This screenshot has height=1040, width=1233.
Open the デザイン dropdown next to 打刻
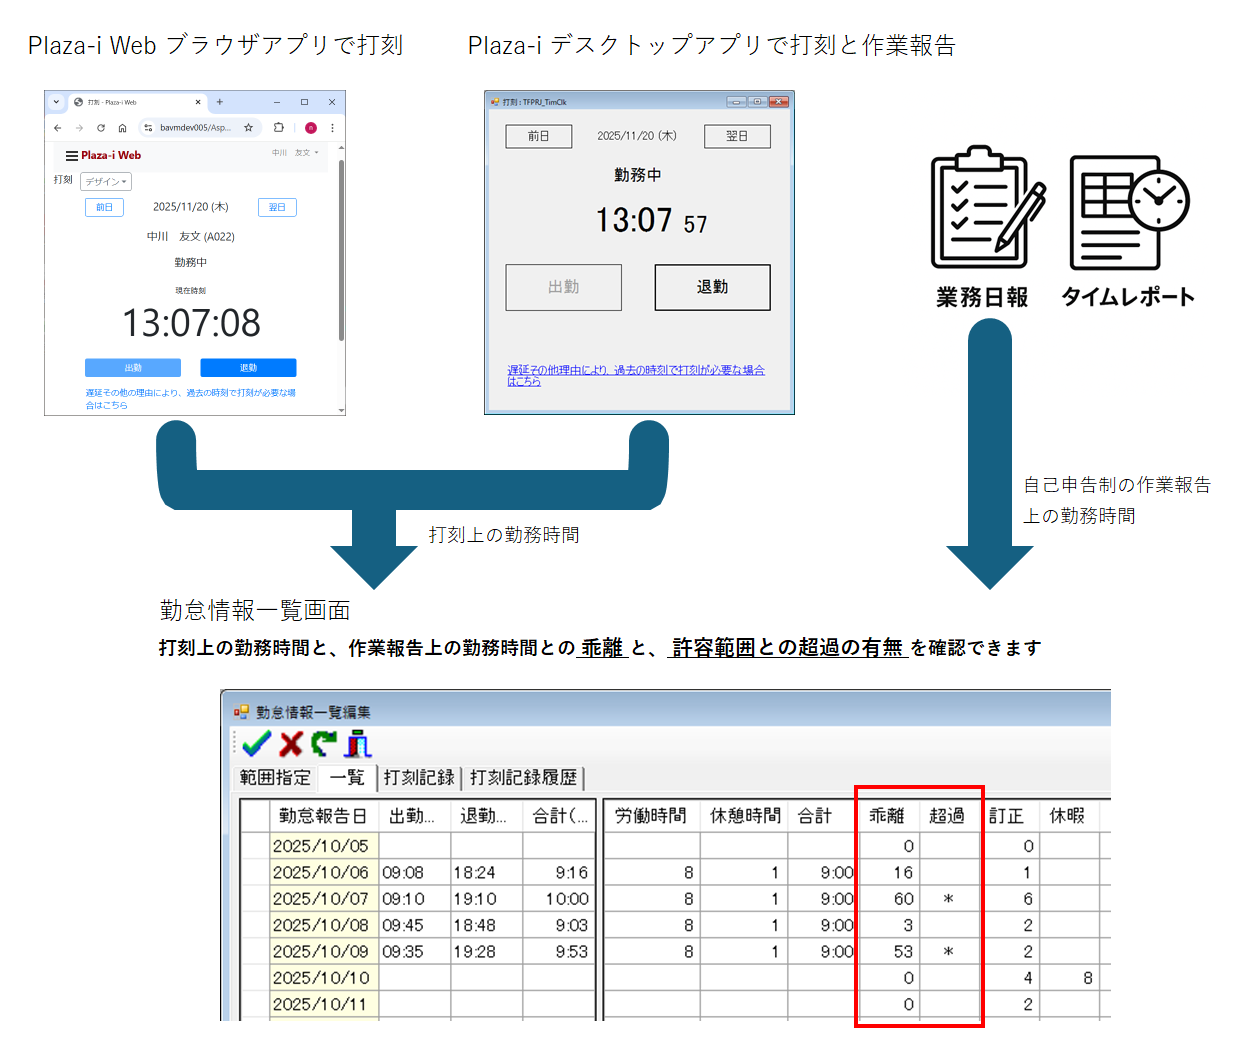(x=106, y=181)
